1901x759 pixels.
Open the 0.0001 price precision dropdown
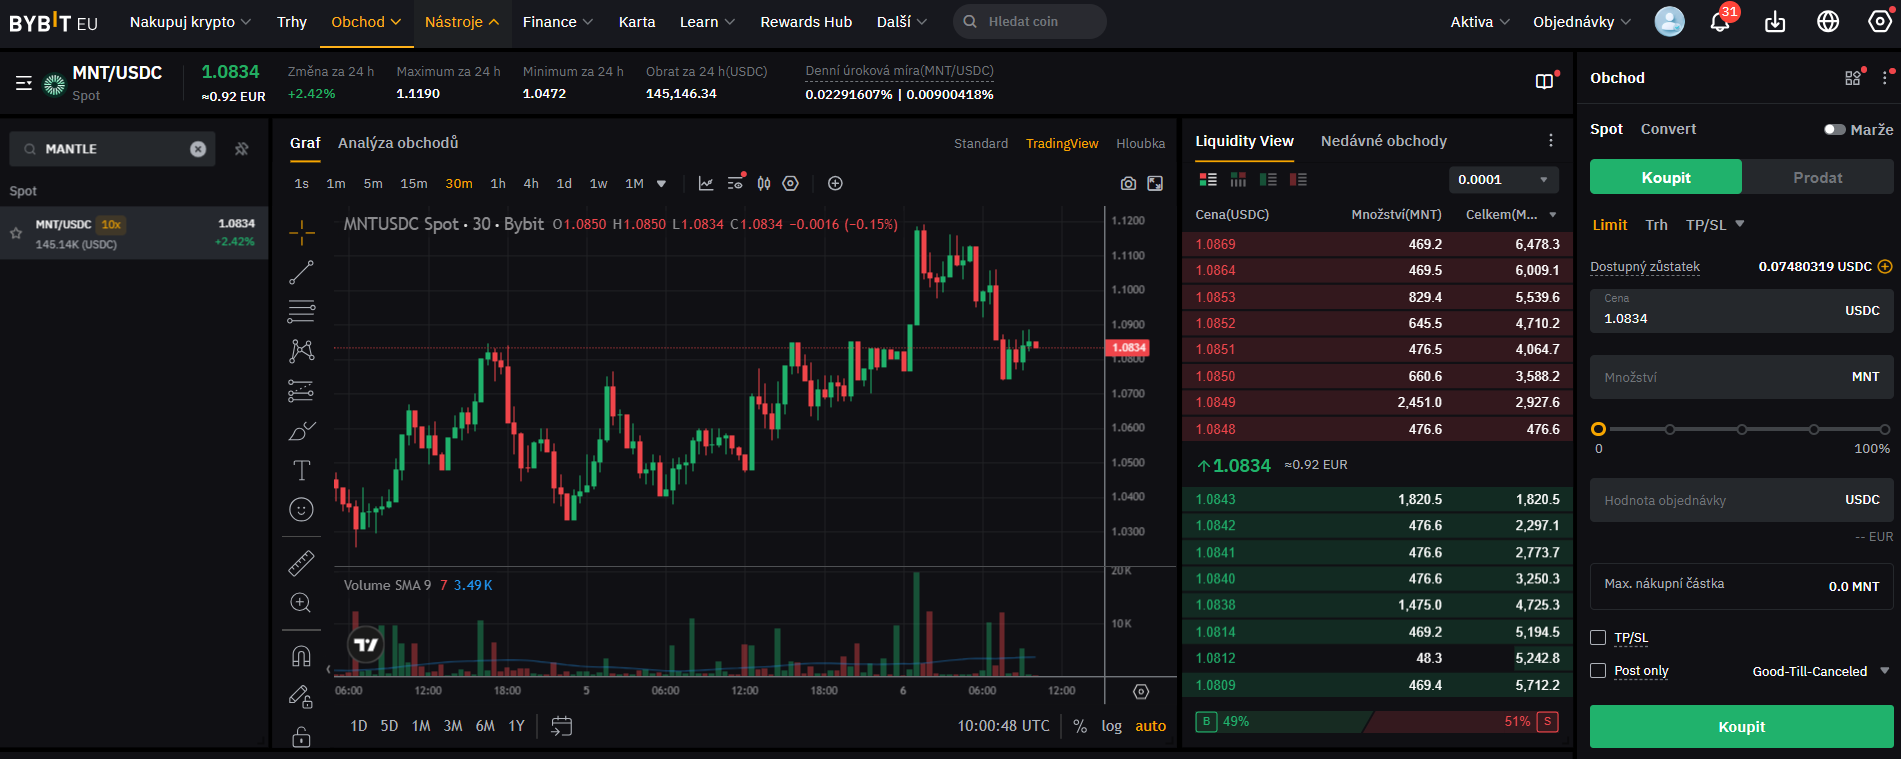pos(1503,180)
